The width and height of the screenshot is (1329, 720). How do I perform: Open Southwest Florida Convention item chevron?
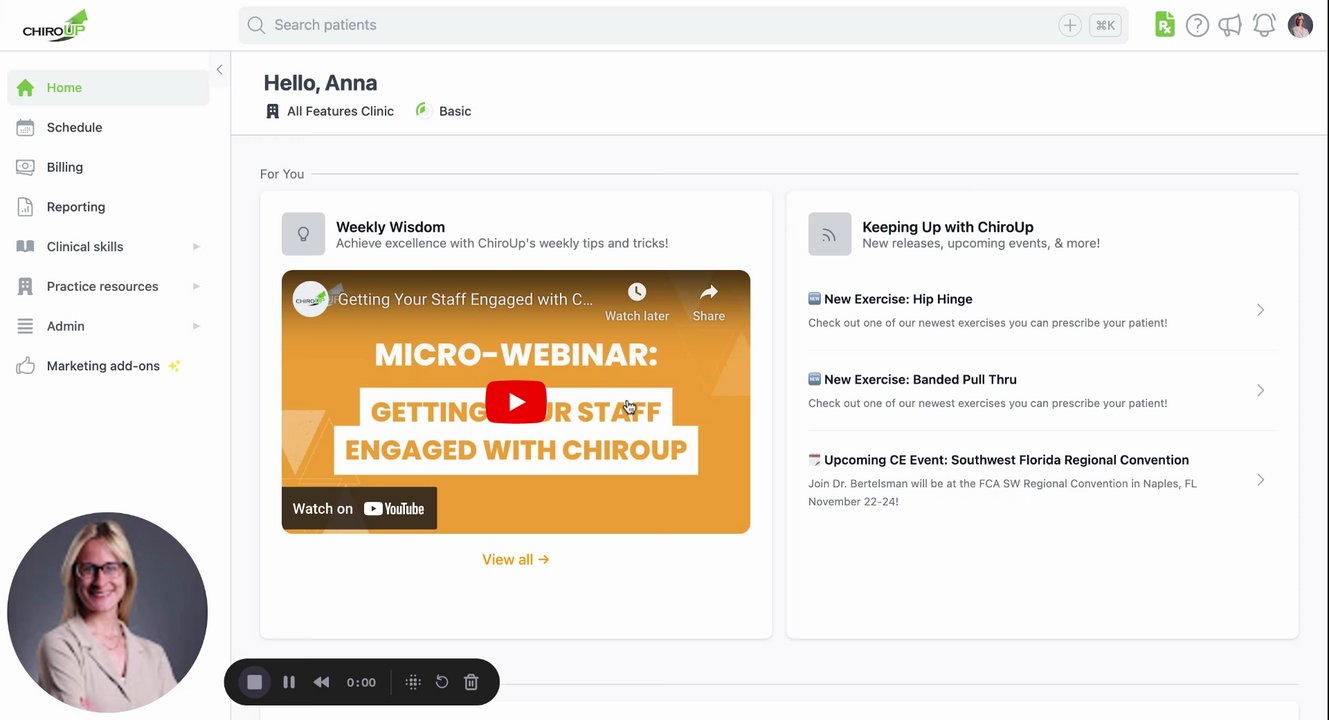(1260, 480)
